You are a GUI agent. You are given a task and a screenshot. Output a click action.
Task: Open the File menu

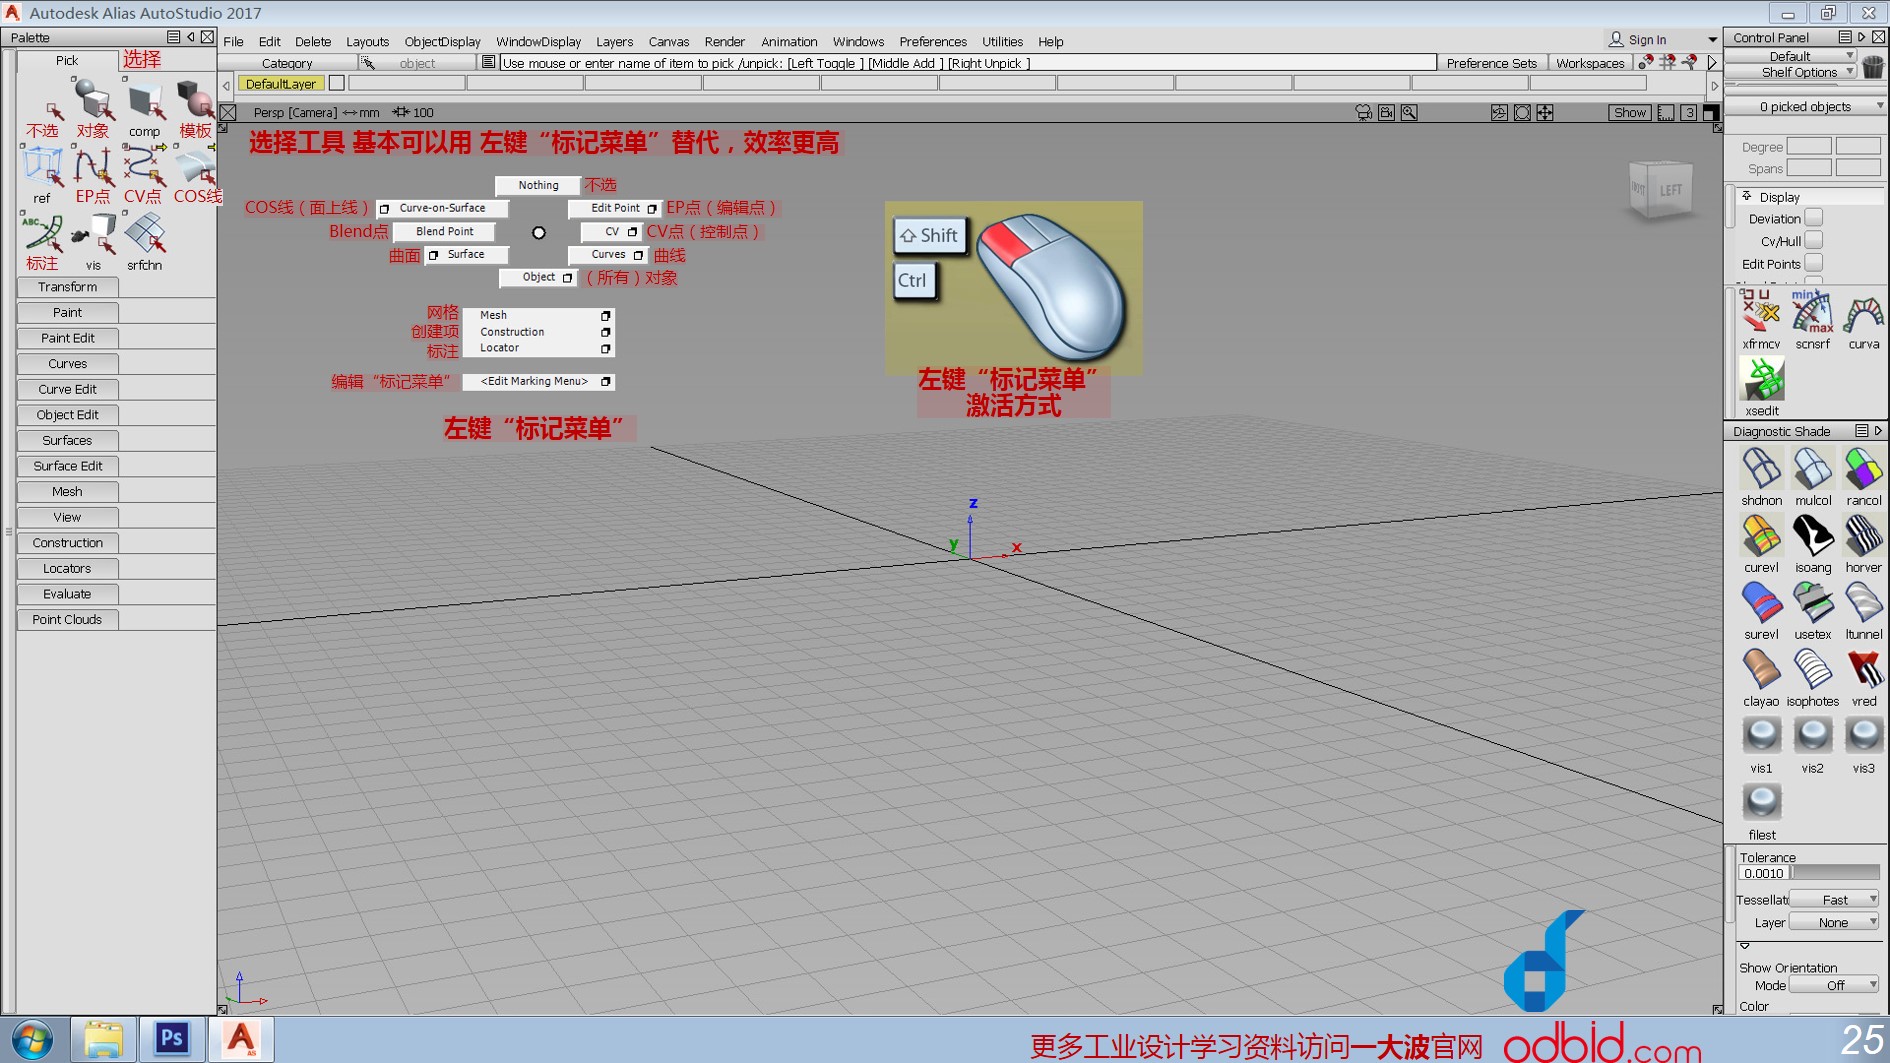(233, 42)
